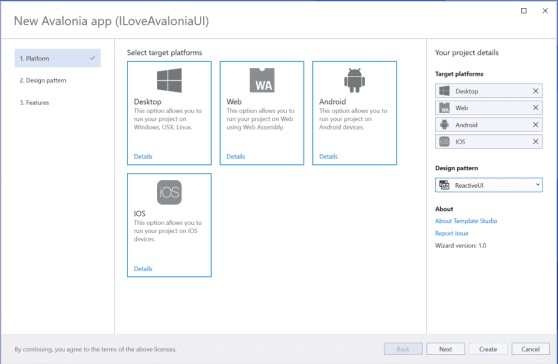Click the iOS icon in target platforms list
558x364 pixels.
pos(444,141)
